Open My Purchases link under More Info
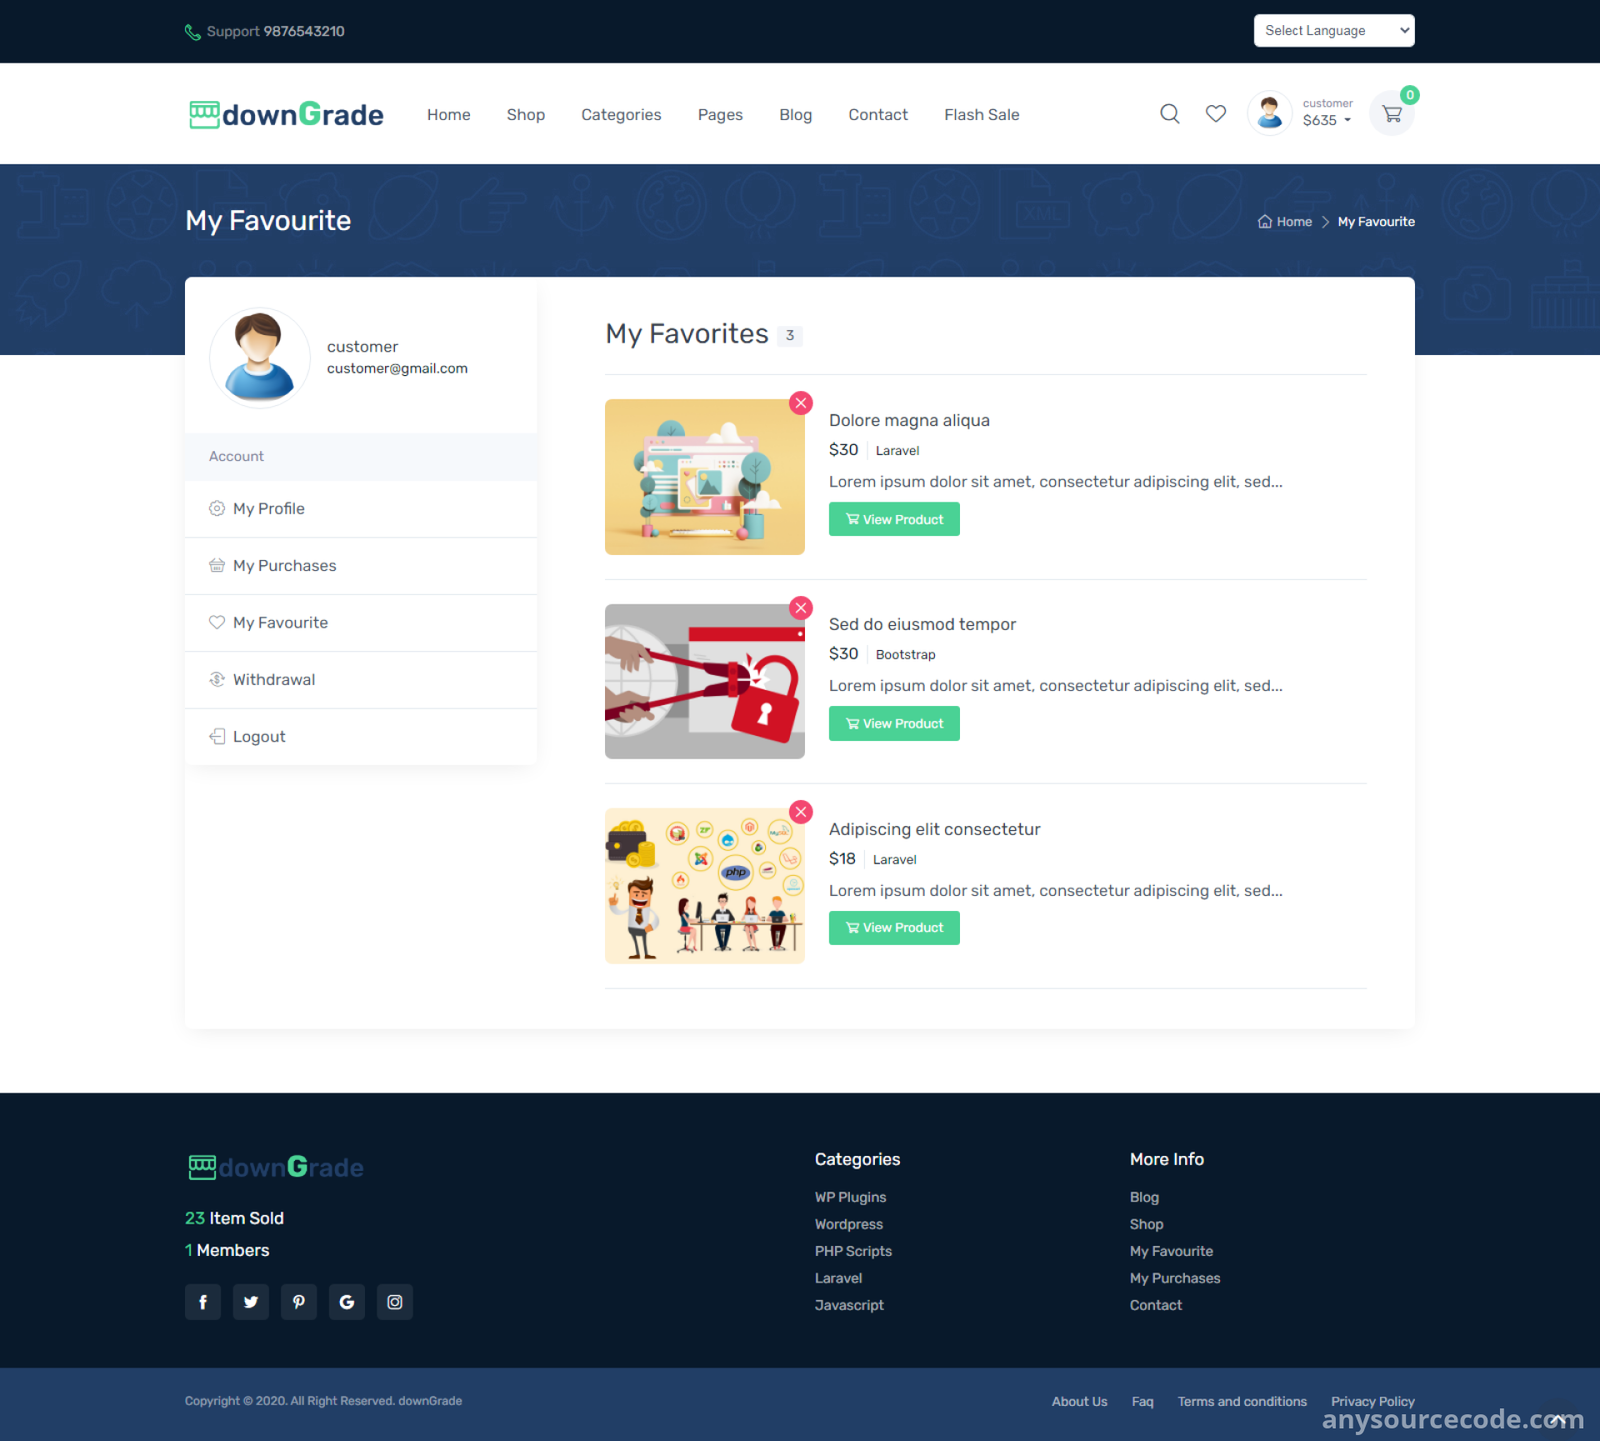This screenshot has height=1441, width=1600. click(x=1175, y=1278)
